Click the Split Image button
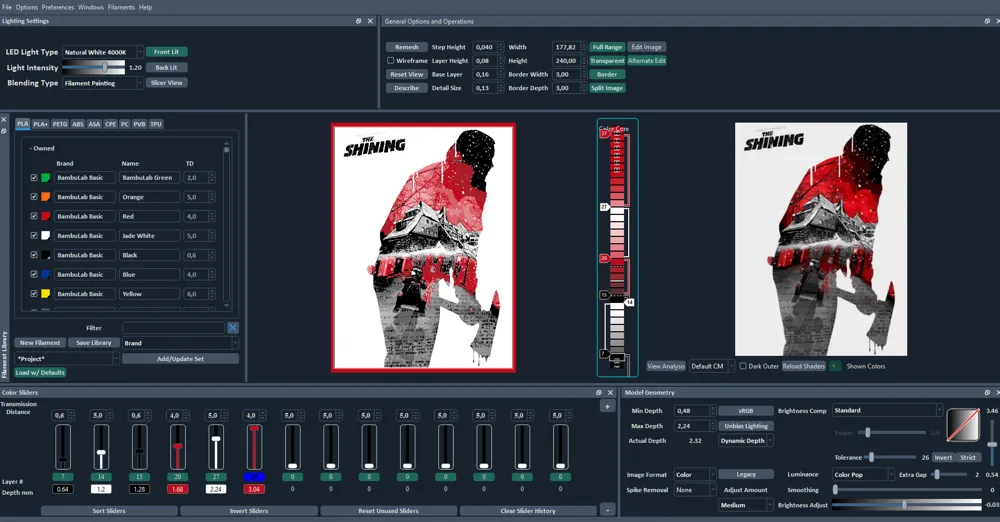Viewport: 1000px width, 522px height. pyautogui.click(x=607, y=88)
